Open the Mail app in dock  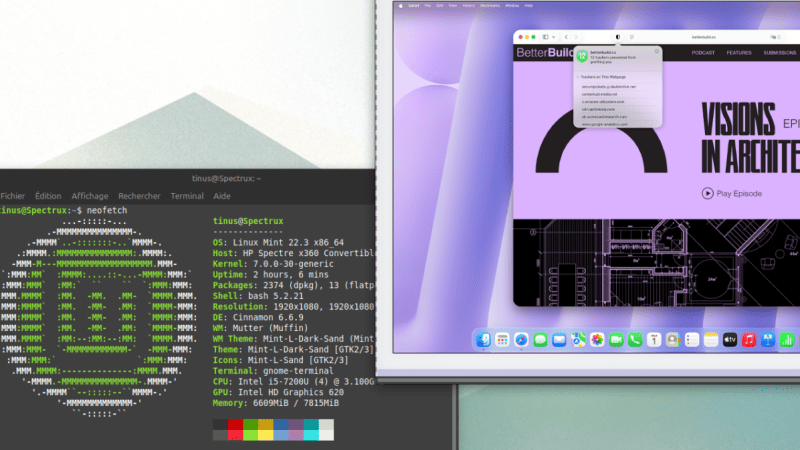(x=559, y=340)
